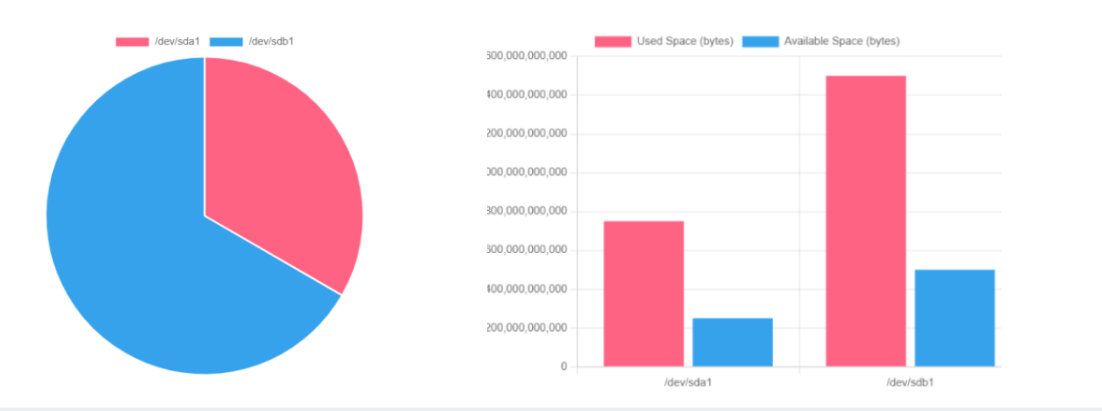Click the red Used Space legend swatch
The image size is (1102, 411).
click(612, 41)
